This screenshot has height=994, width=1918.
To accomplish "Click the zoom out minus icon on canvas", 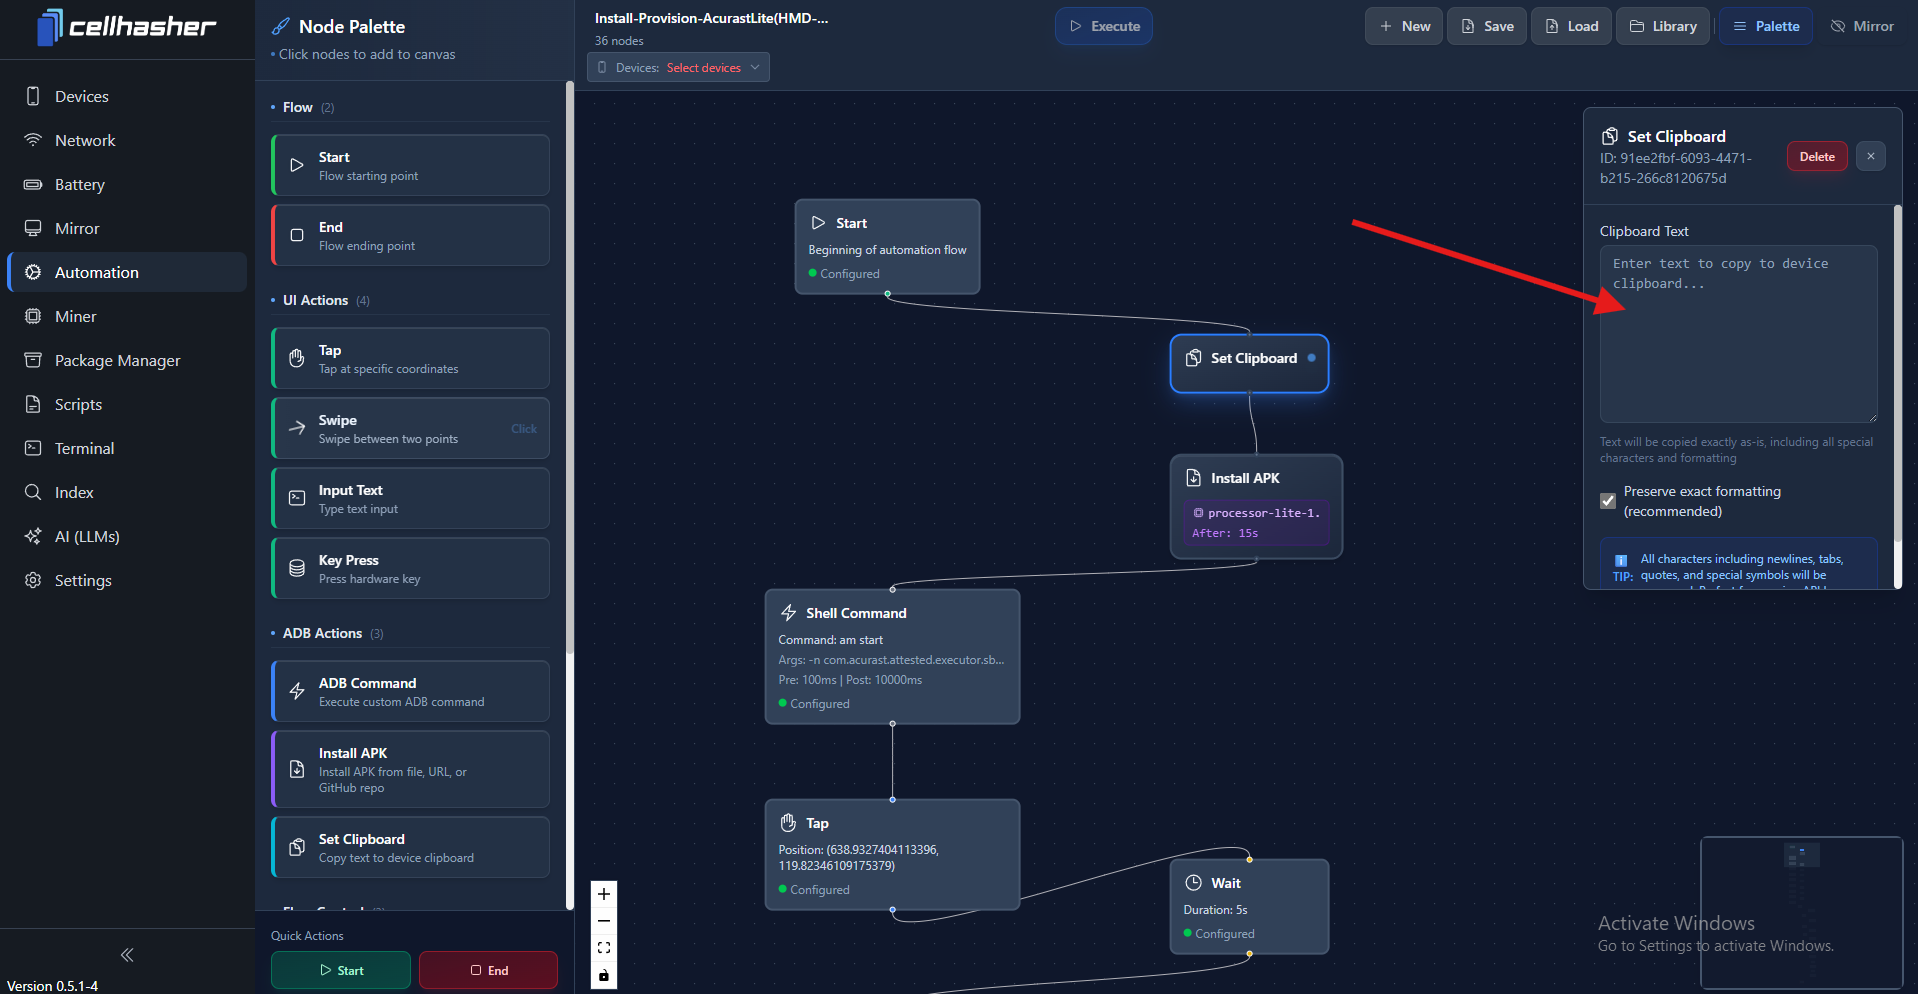I will click(x=604, y=921).
